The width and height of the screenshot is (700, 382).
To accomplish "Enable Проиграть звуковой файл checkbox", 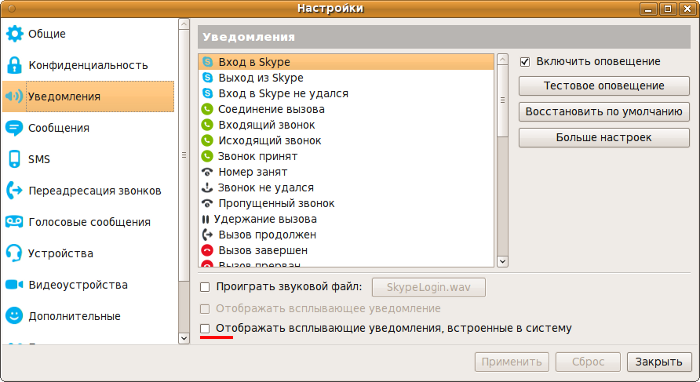I will 205,287.
